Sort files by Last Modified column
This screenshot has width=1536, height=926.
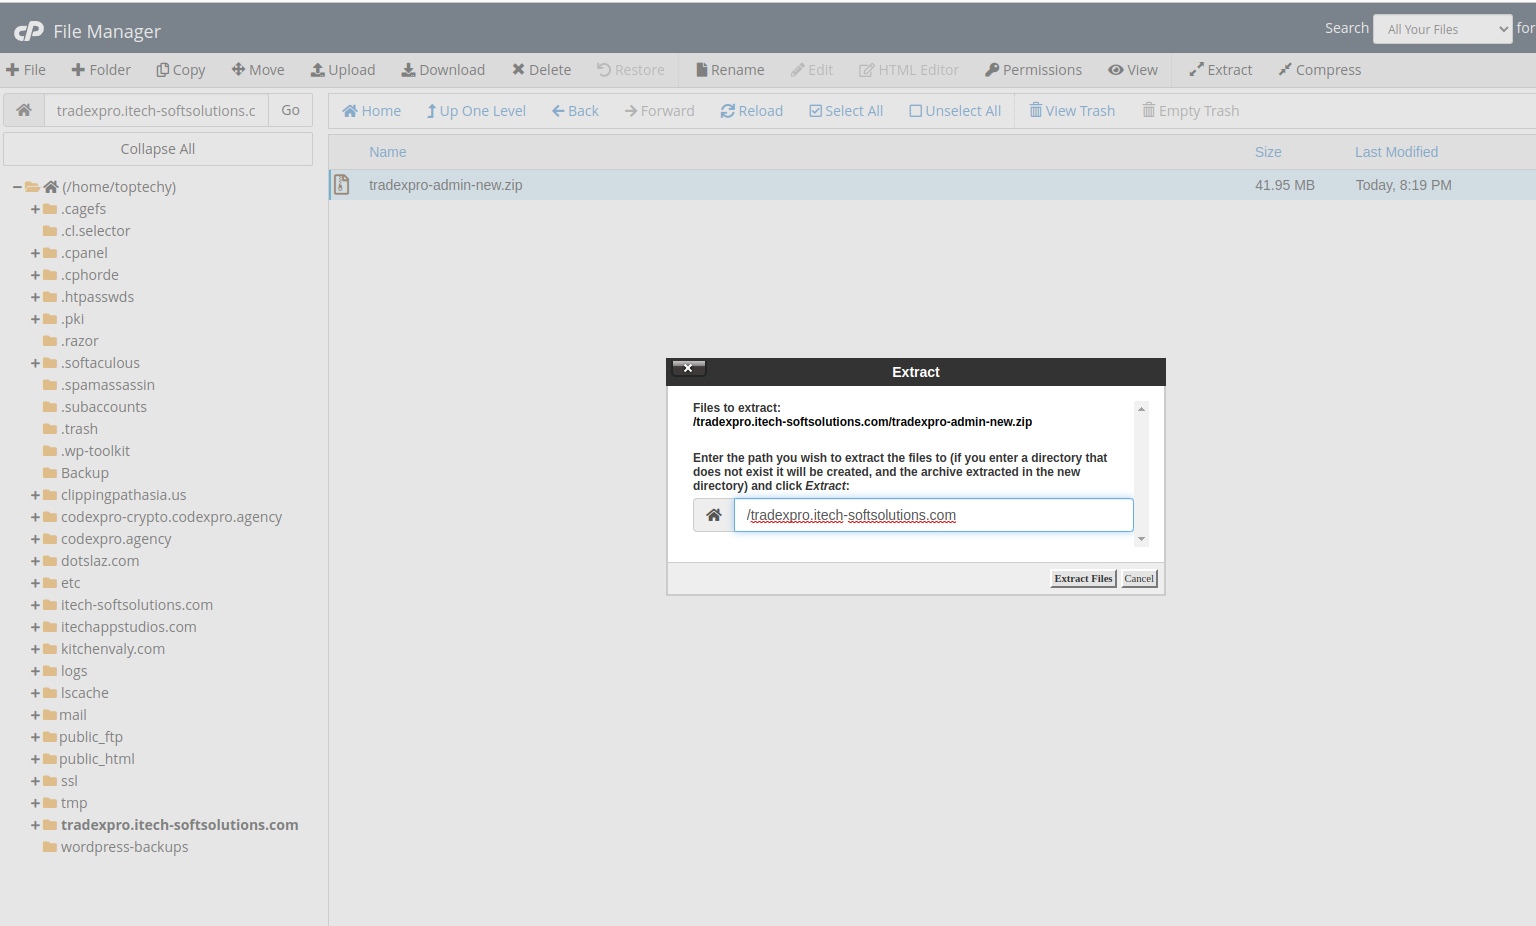[1396, 152]
